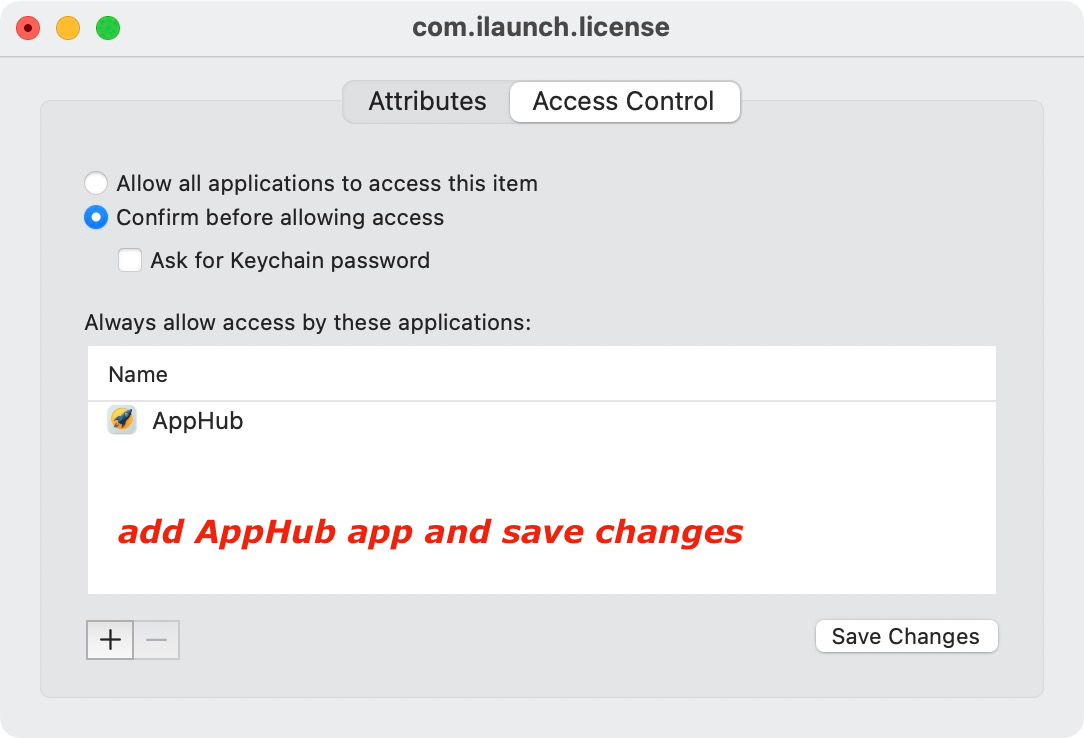Screen dimensions: 1084x738
Task: Minimize window using the yellow button
Action: 68,28
